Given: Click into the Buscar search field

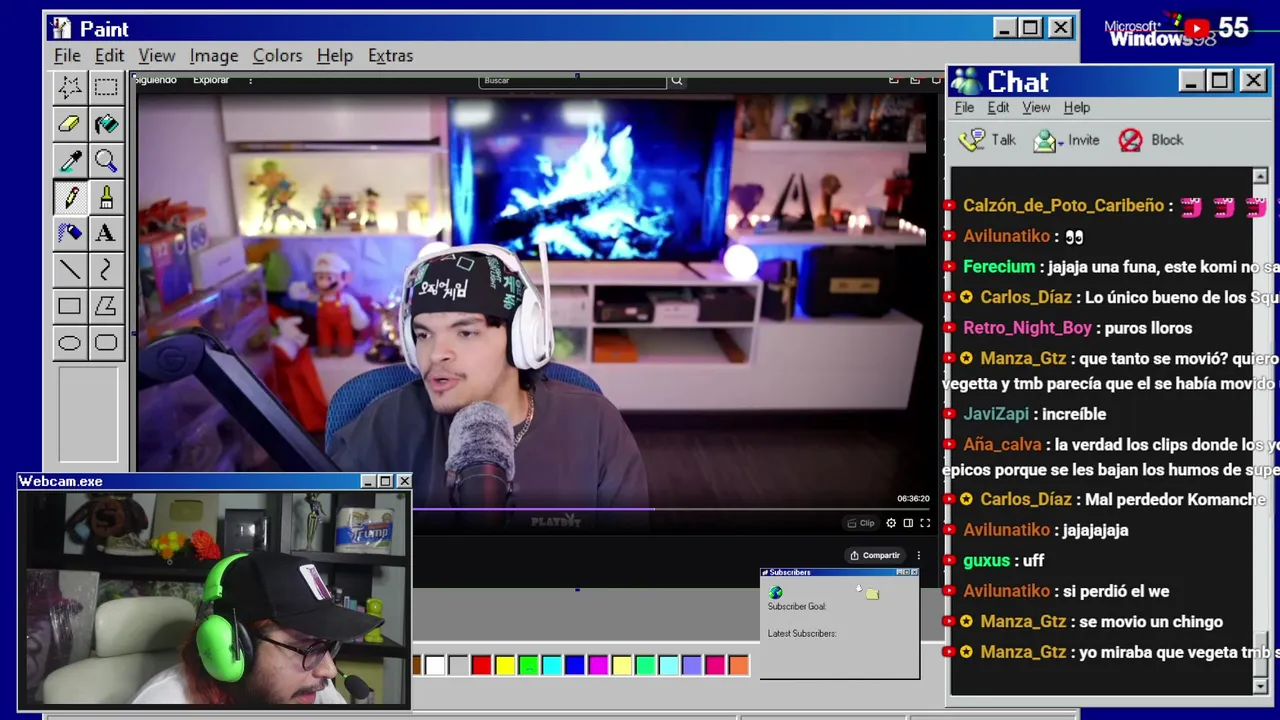Looking at the screenshot, I should click(x=572, y=80).
